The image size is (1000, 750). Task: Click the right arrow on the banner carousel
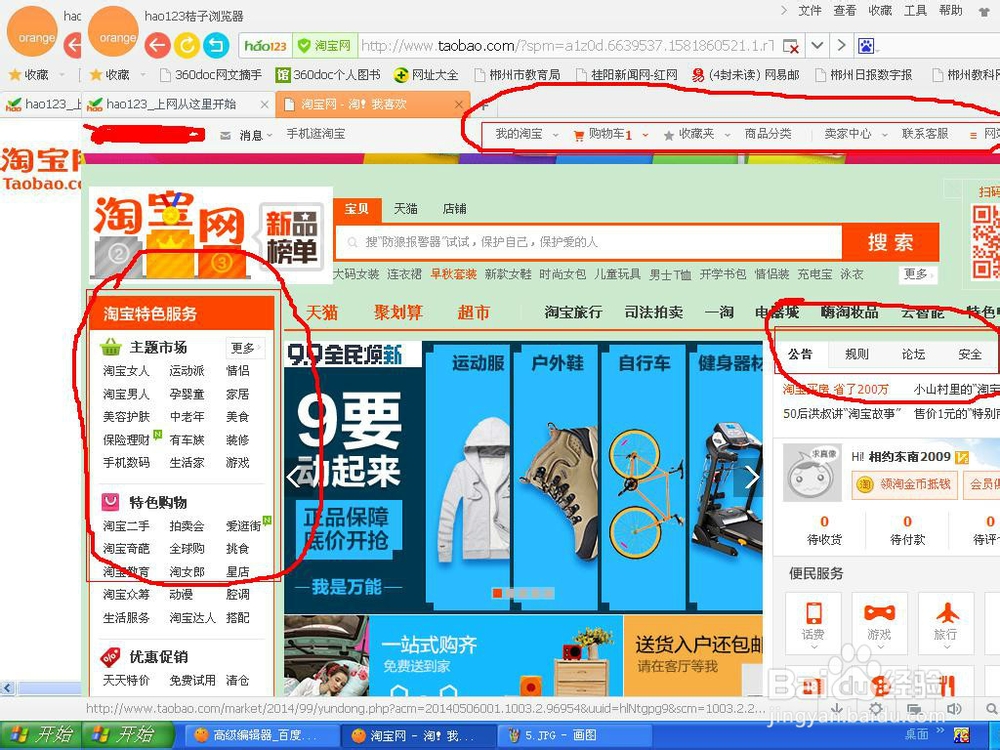[x=753, y=479]
